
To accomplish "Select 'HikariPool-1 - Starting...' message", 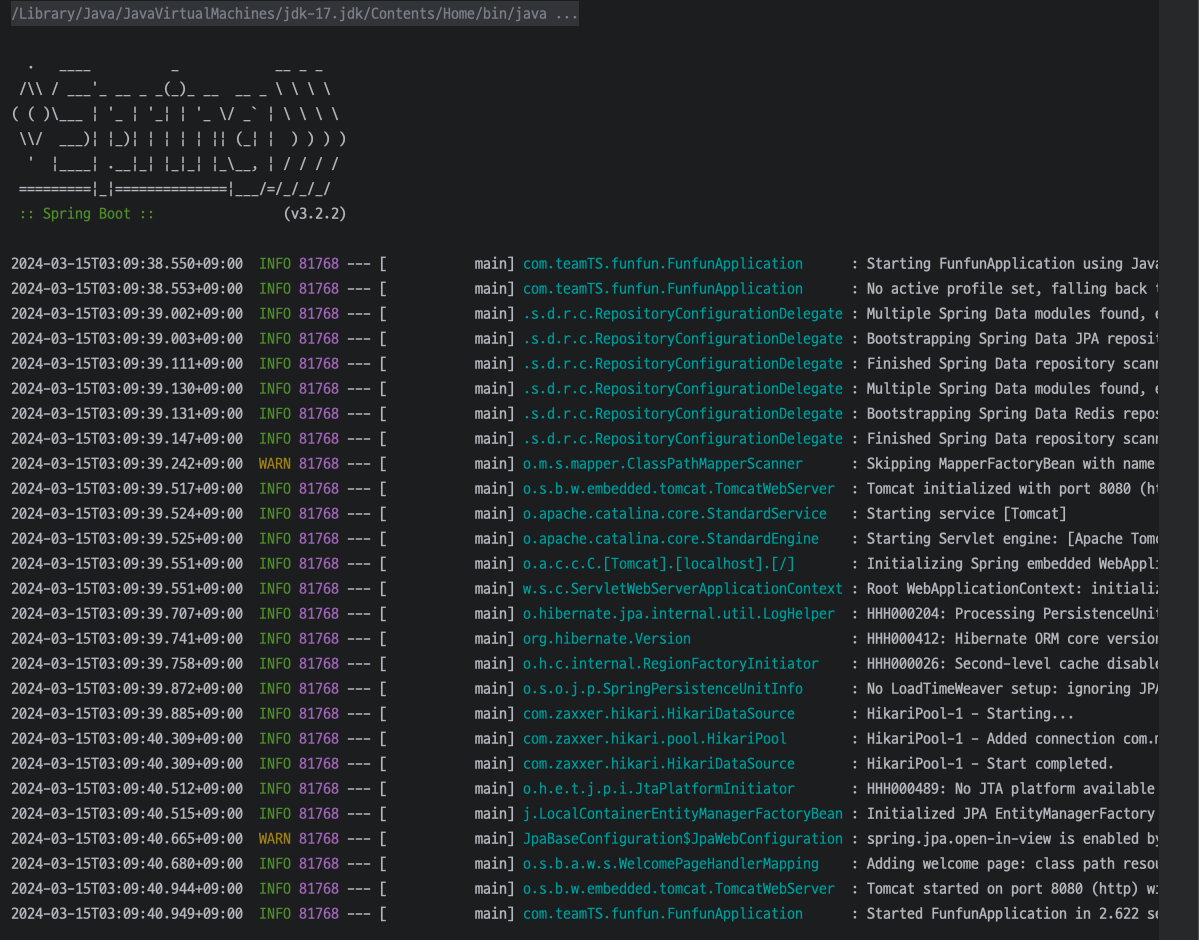I will pos(970,714).
